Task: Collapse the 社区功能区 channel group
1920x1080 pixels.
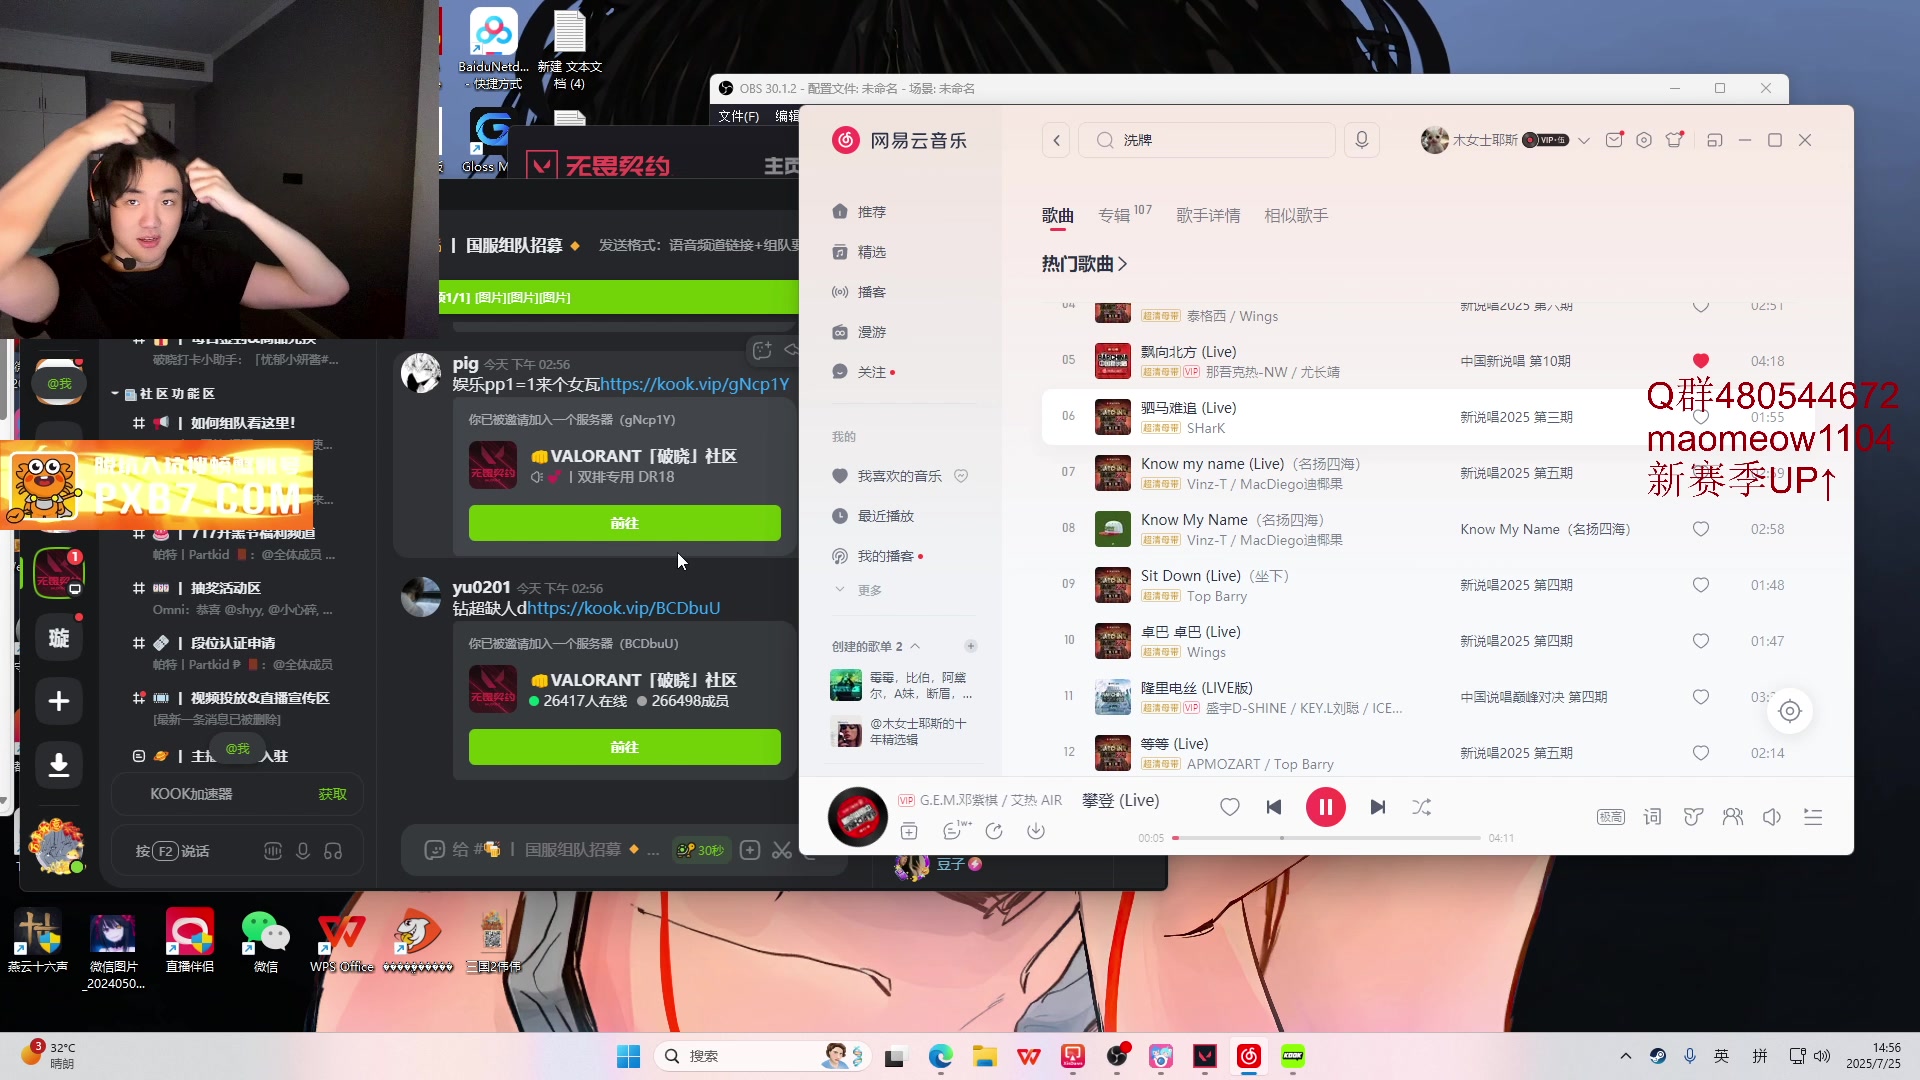Action: click(x=163, y=394)
